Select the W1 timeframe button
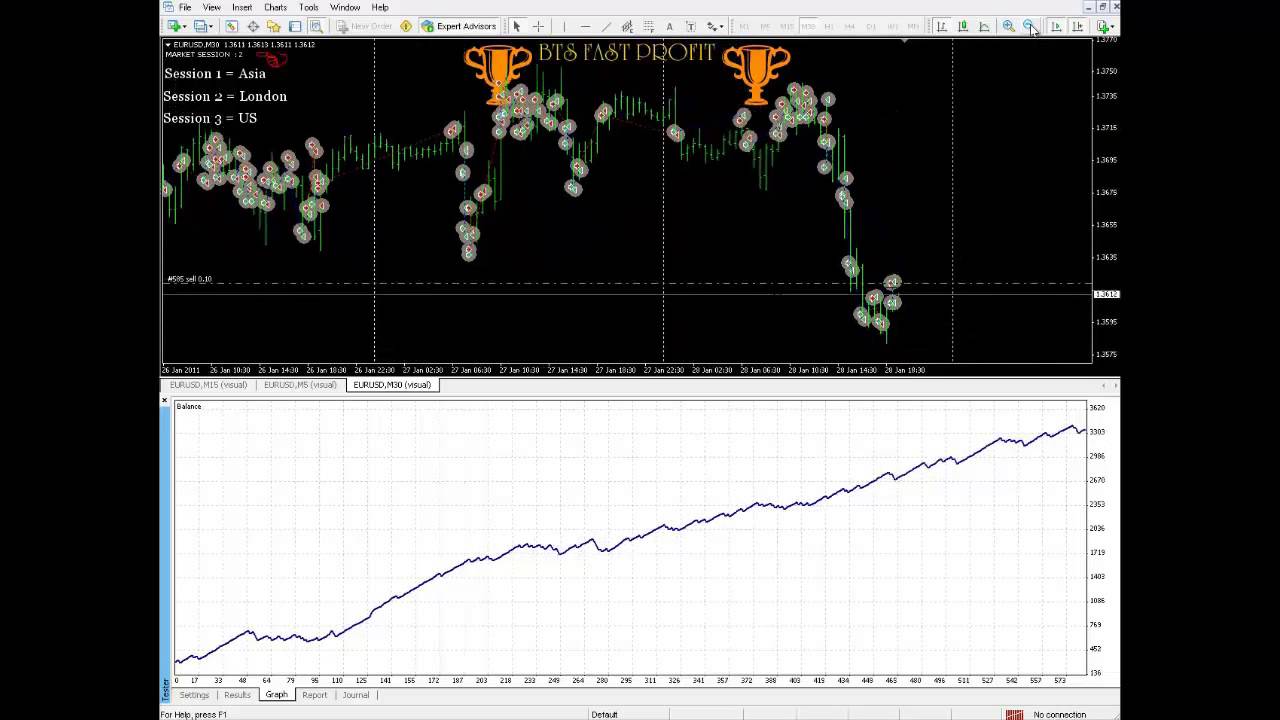 click(892, 26)
